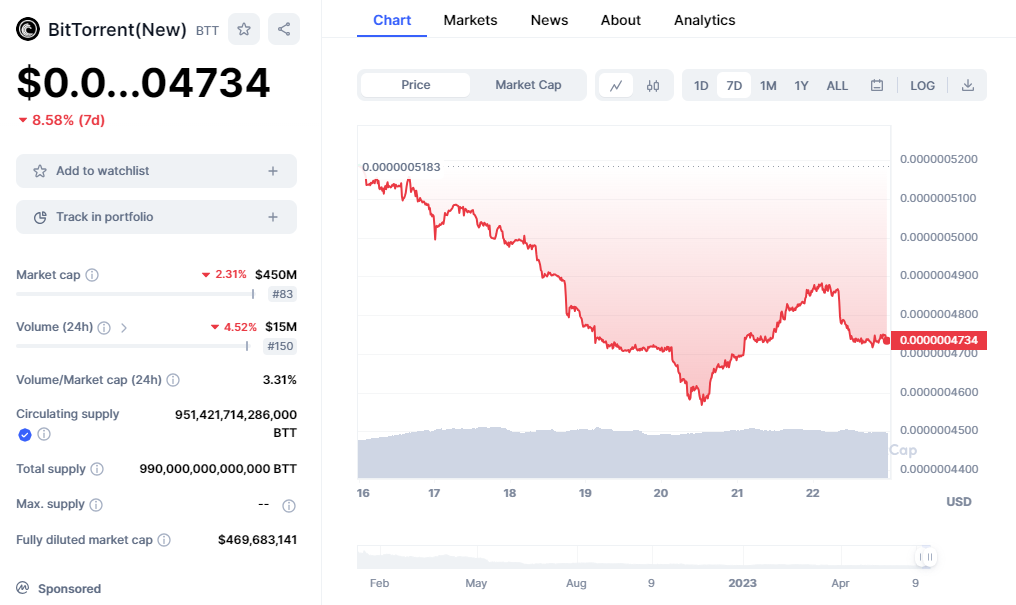
Task: Show info tooltip next to Max. supply label
Action: [x=96, y=505]
